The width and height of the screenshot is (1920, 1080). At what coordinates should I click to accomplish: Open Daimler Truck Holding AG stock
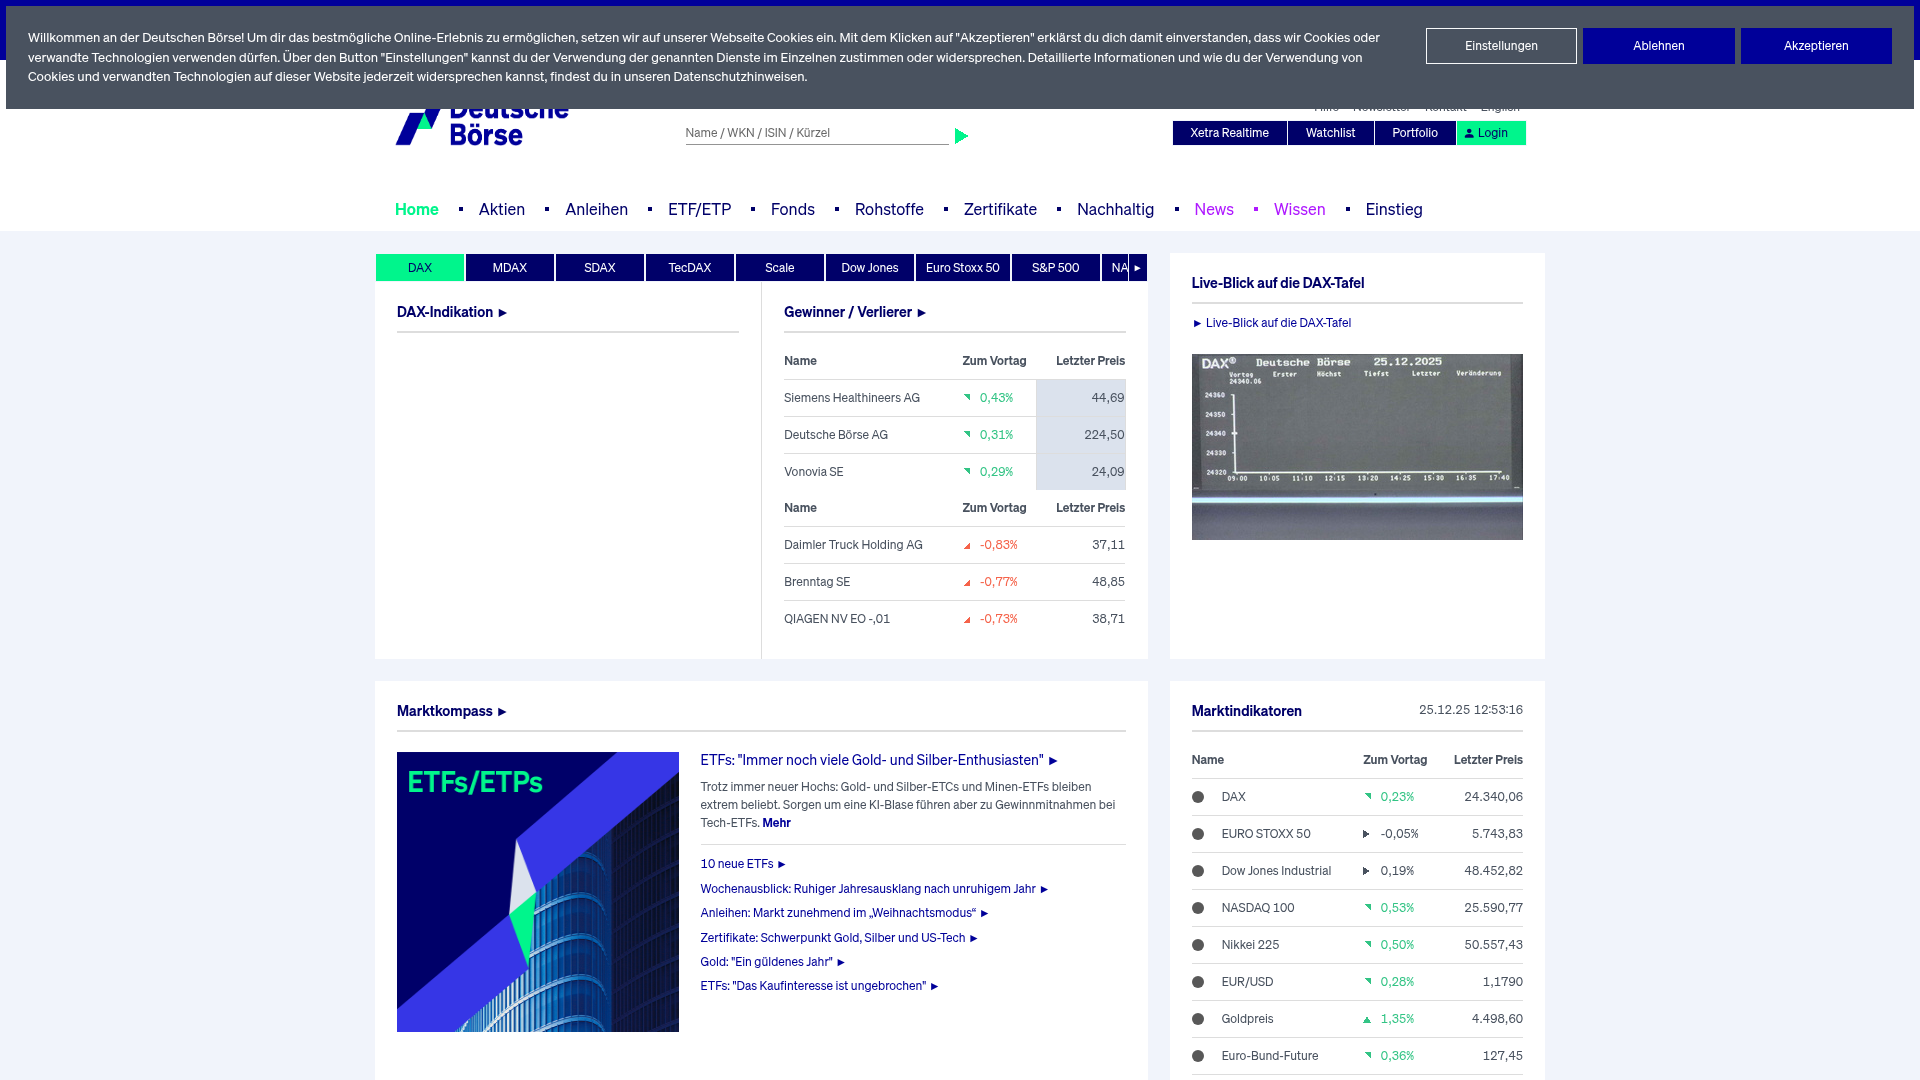click(x=853, y=545)
